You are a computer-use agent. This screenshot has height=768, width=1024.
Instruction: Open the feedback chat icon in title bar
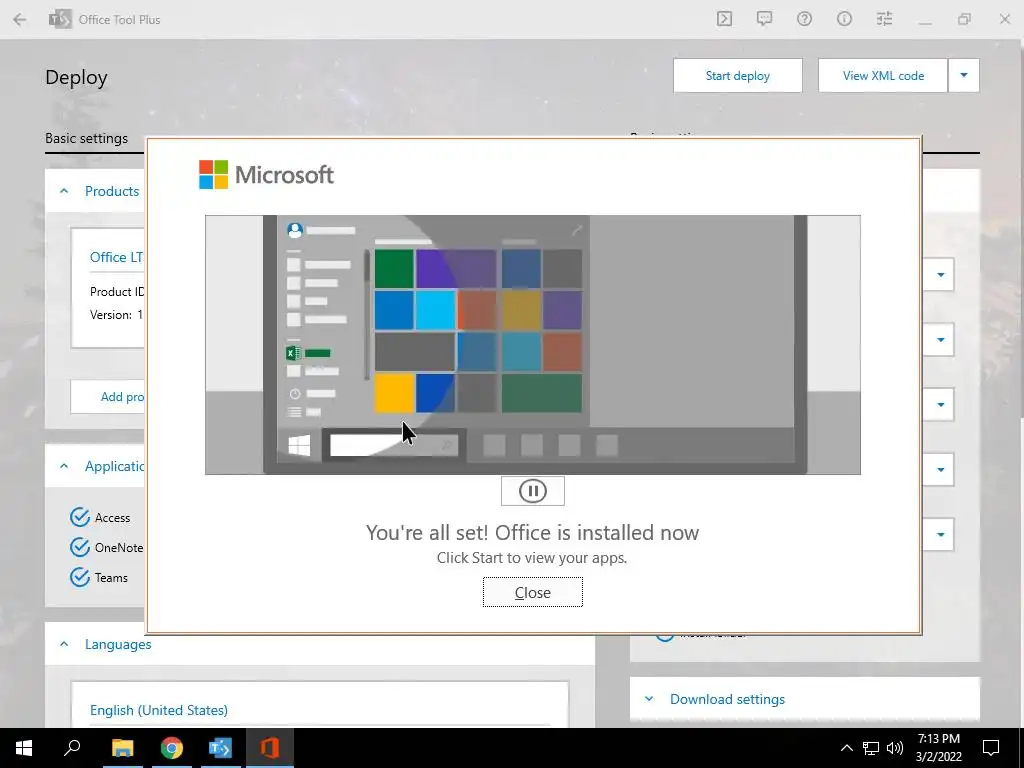click(764, 19)
